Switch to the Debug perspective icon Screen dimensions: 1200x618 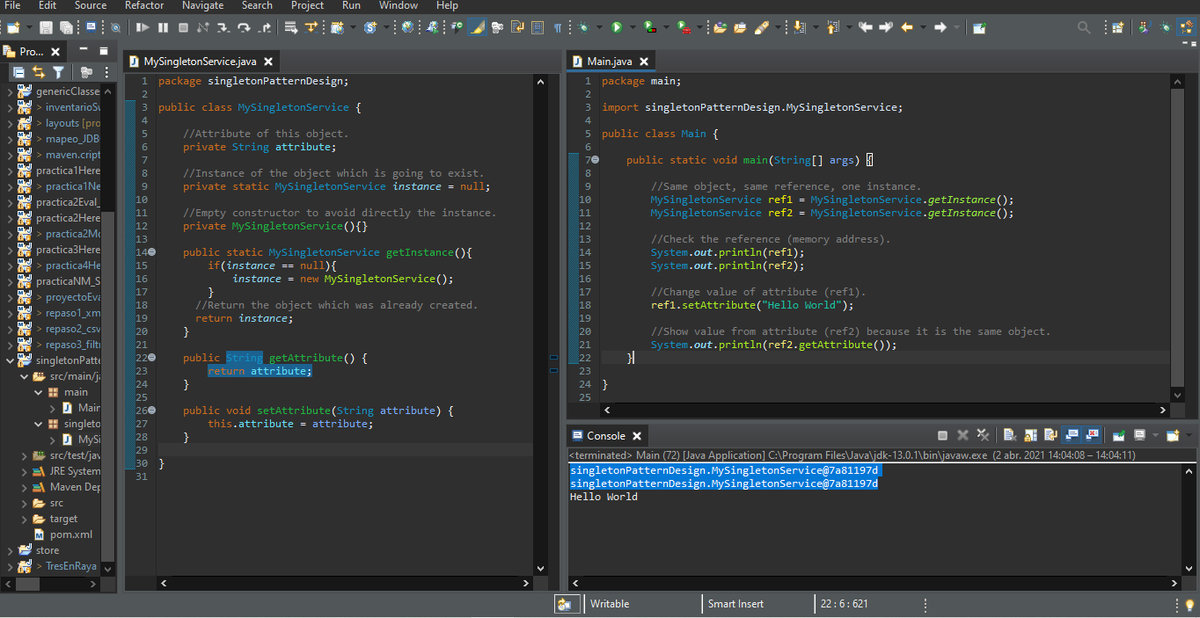1166,27
